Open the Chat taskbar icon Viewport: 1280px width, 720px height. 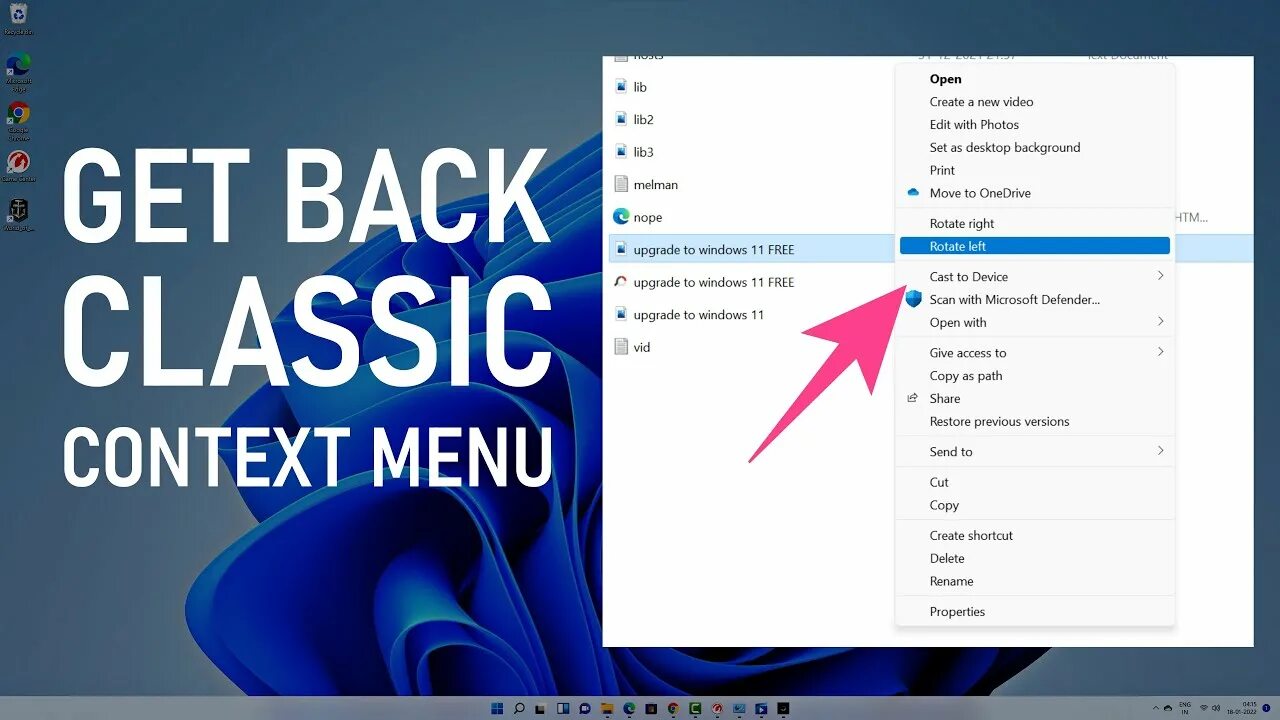(585, 708)
